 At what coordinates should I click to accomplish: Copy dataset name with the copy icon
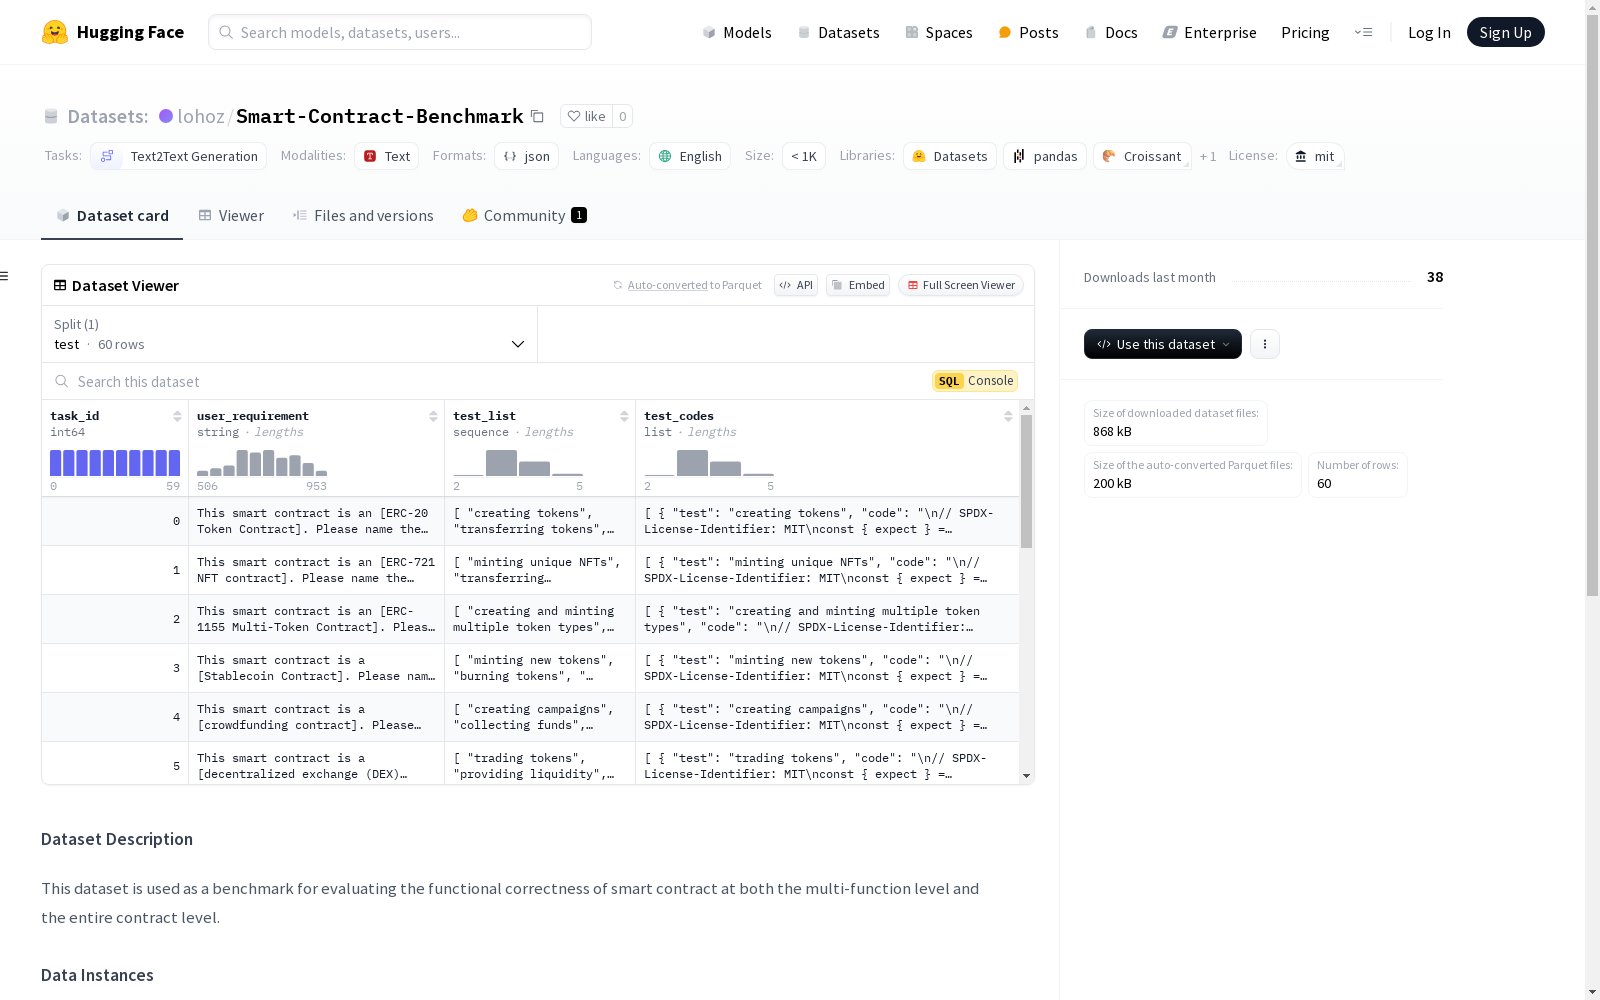[x=537, y=116]
